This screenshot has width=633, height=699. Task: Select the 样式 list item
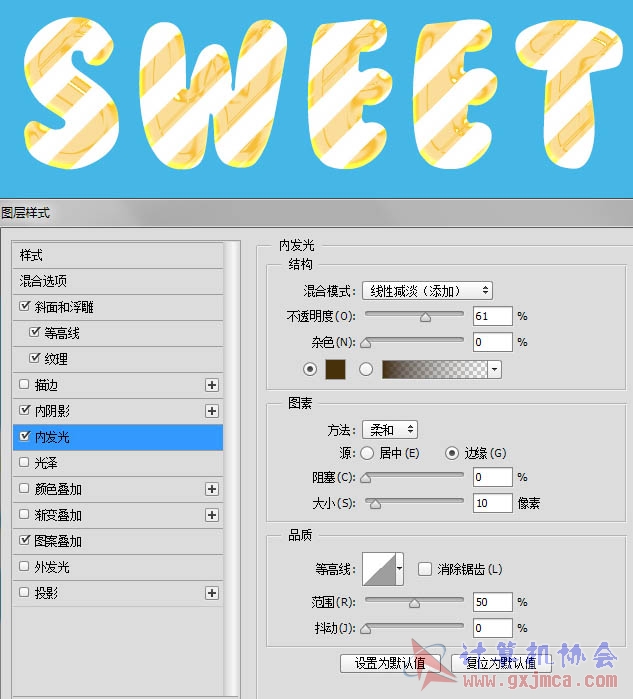(x=118, y=255)
